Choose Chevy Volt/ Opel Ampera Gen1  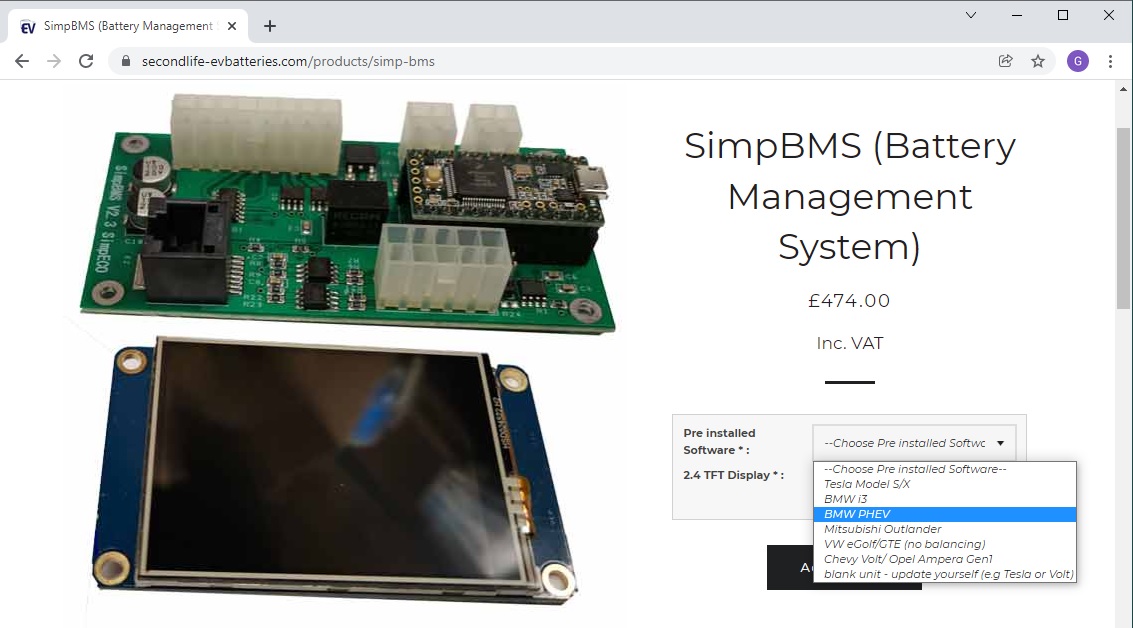point(944,559)
